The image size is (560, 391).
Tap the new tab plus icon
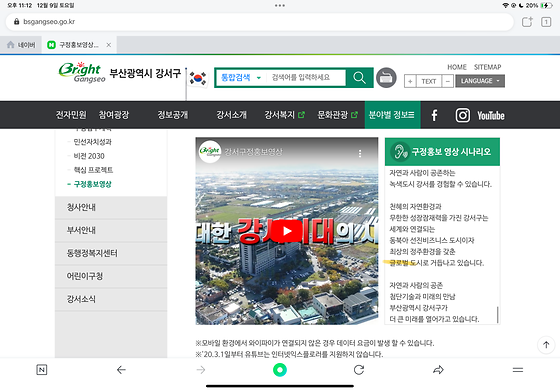(527, 22)
